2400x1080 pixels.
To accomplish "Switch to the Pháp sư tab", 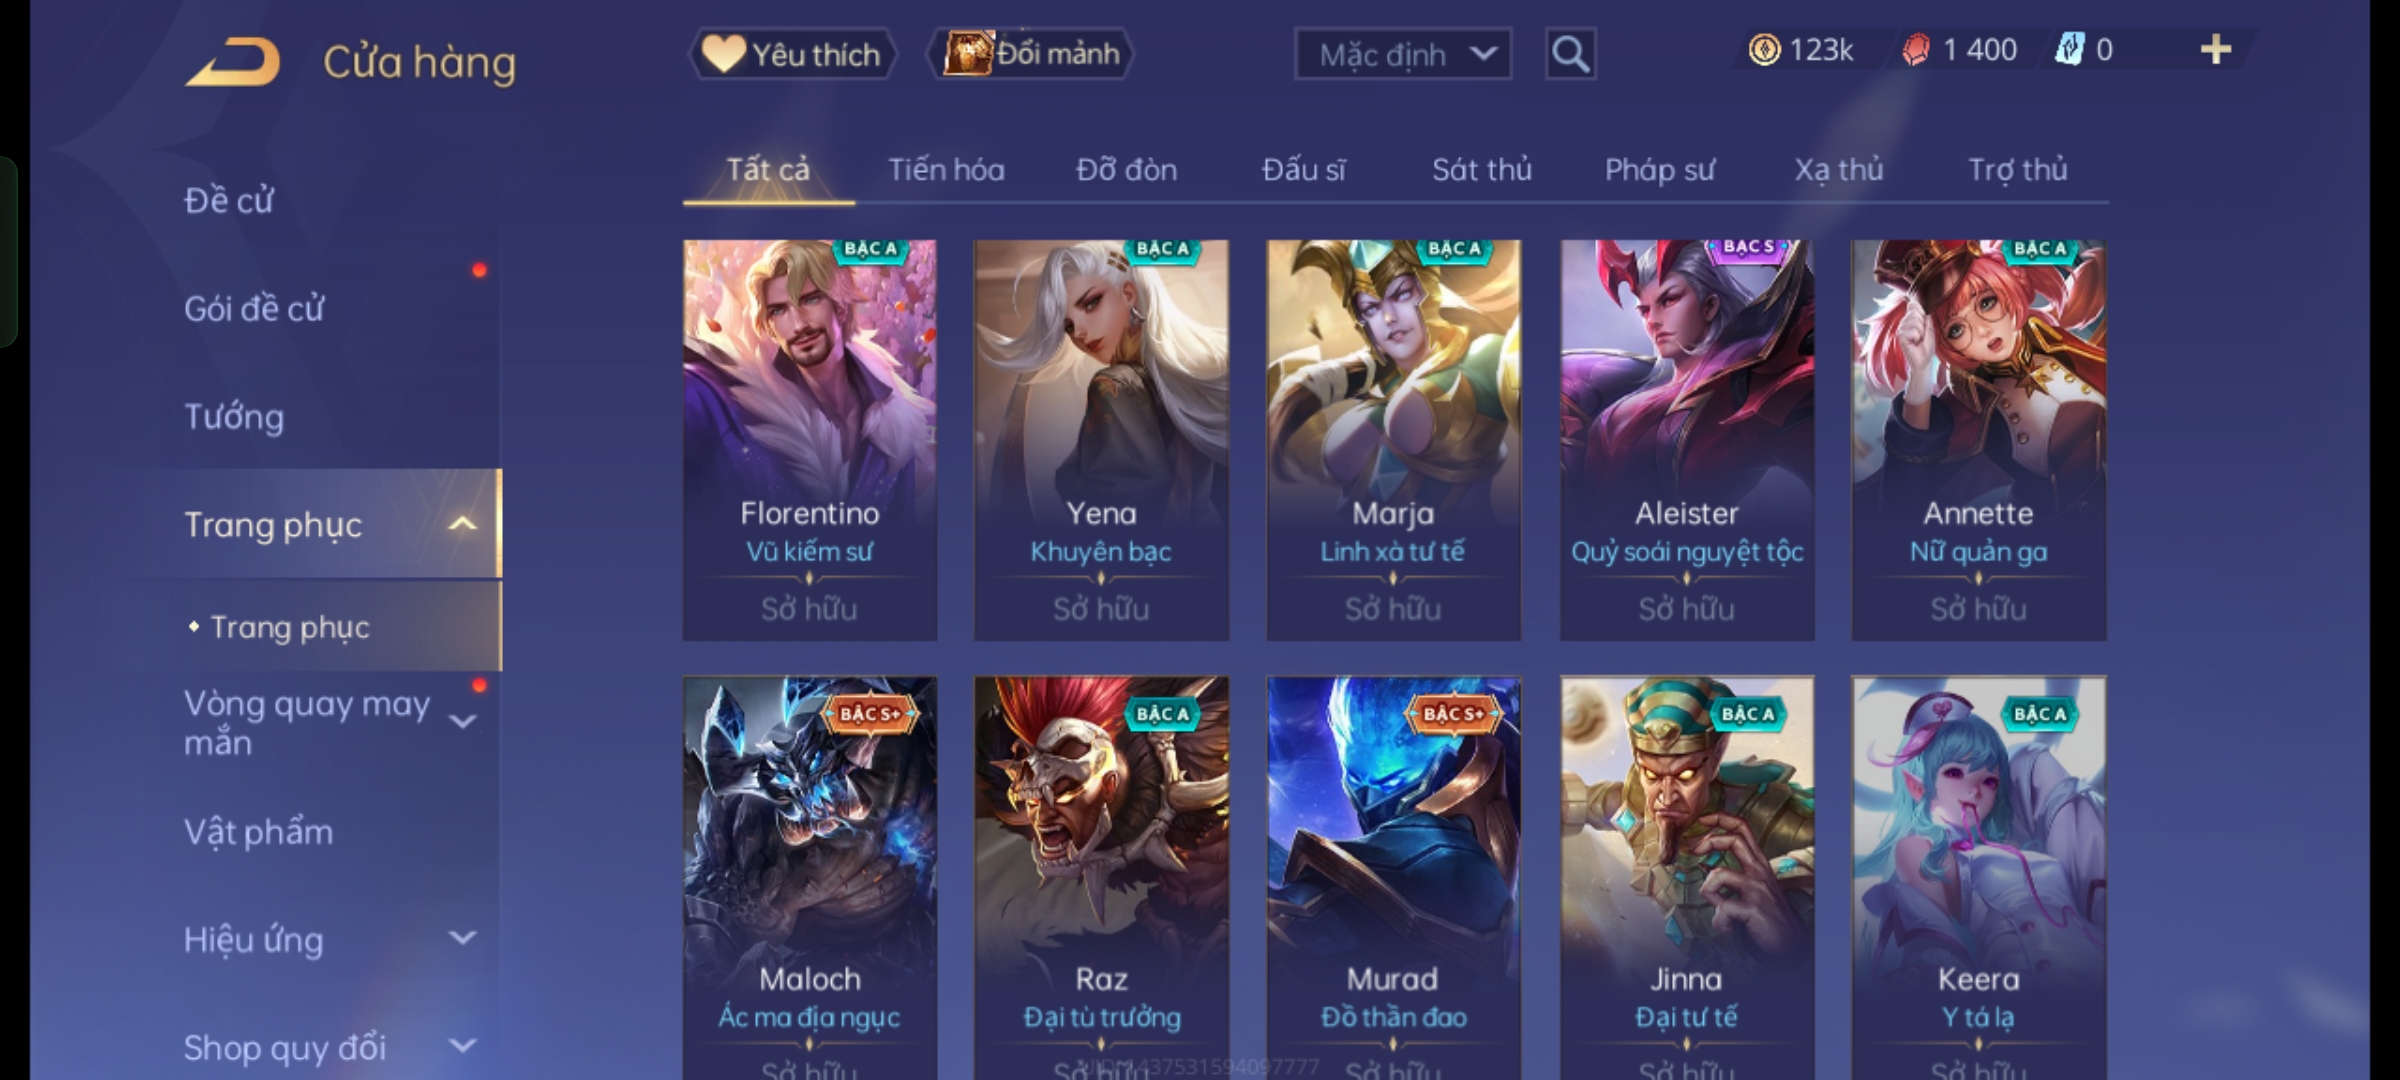I will tap(1660, 170).
